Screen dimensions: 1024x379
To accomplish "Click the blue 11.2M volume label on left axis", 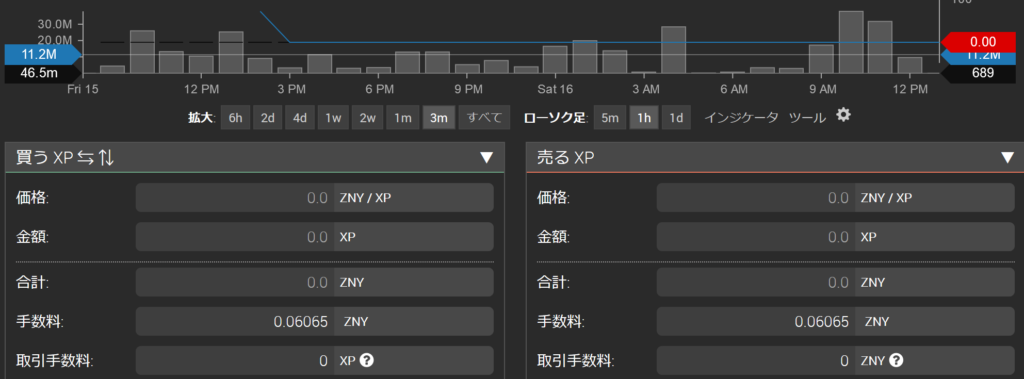I will click(43, 54).
